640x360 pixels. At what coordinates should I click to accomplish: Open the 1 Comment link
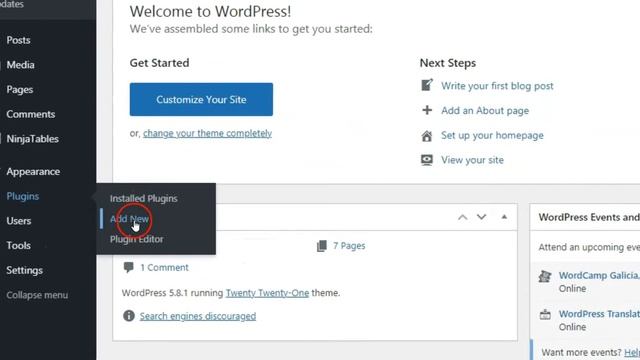[x=164, y=267]
